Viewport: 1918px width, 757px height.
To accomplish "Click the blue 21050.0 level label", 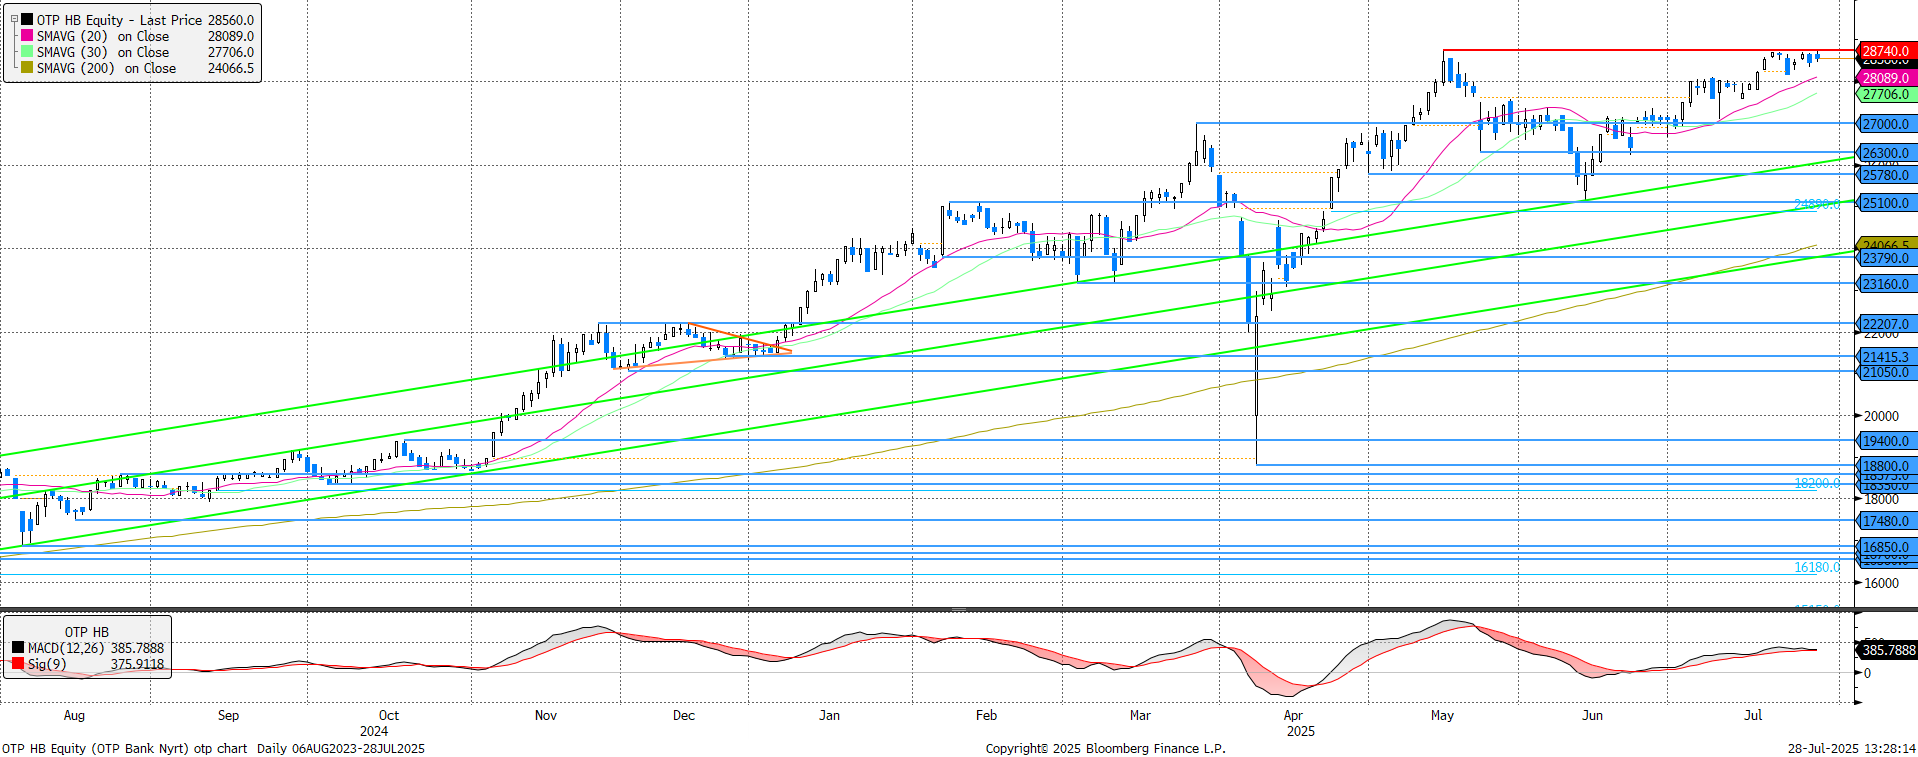I will tap(1887, 371).
